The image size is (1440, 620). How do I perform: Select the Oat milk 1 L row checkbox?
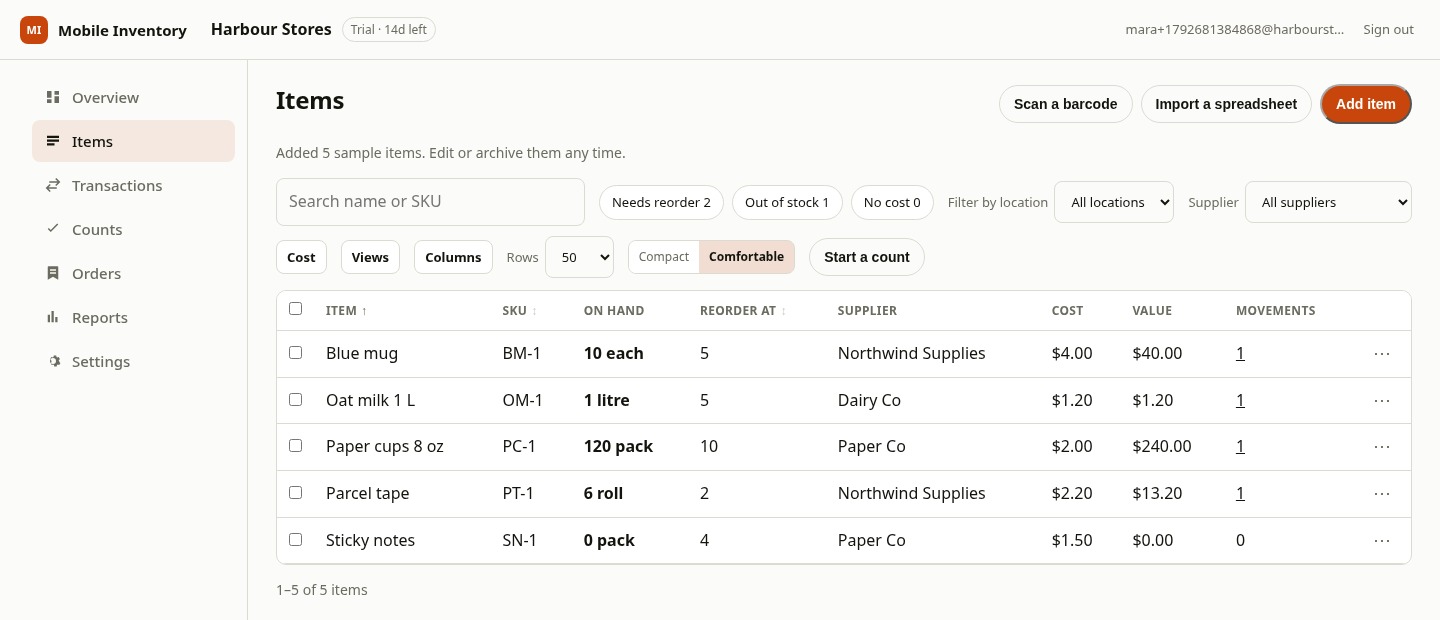tap(295, 399)
